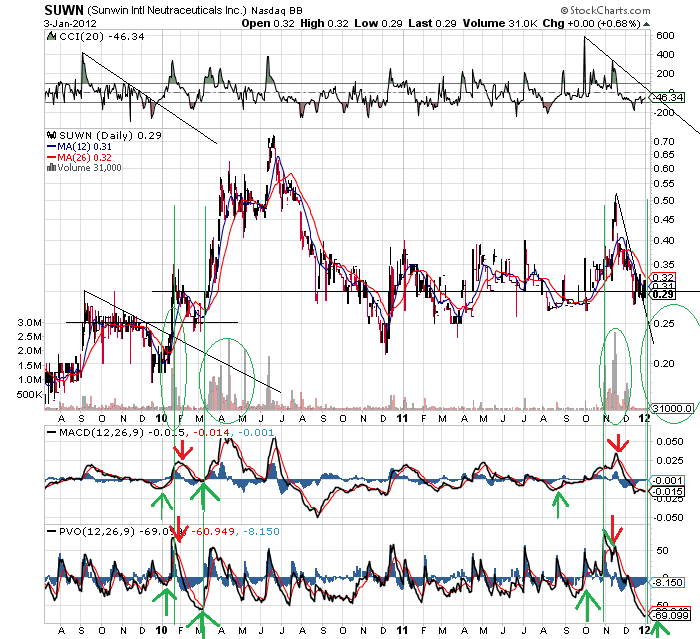This screenshot has width=700, height=639.
Task: Click the 0.50 price axis label
Action: click(663, 200)
